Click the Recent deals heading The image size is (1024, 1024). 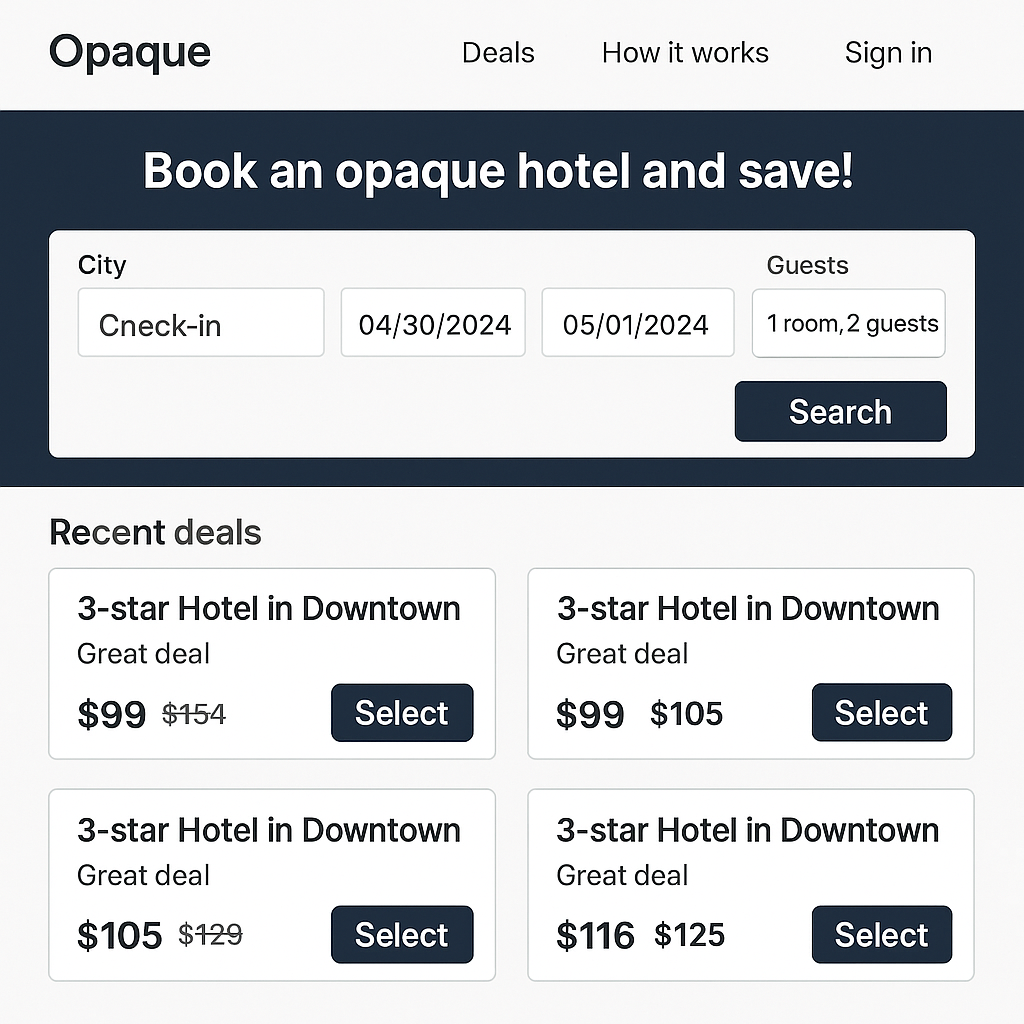coord(155,532)
